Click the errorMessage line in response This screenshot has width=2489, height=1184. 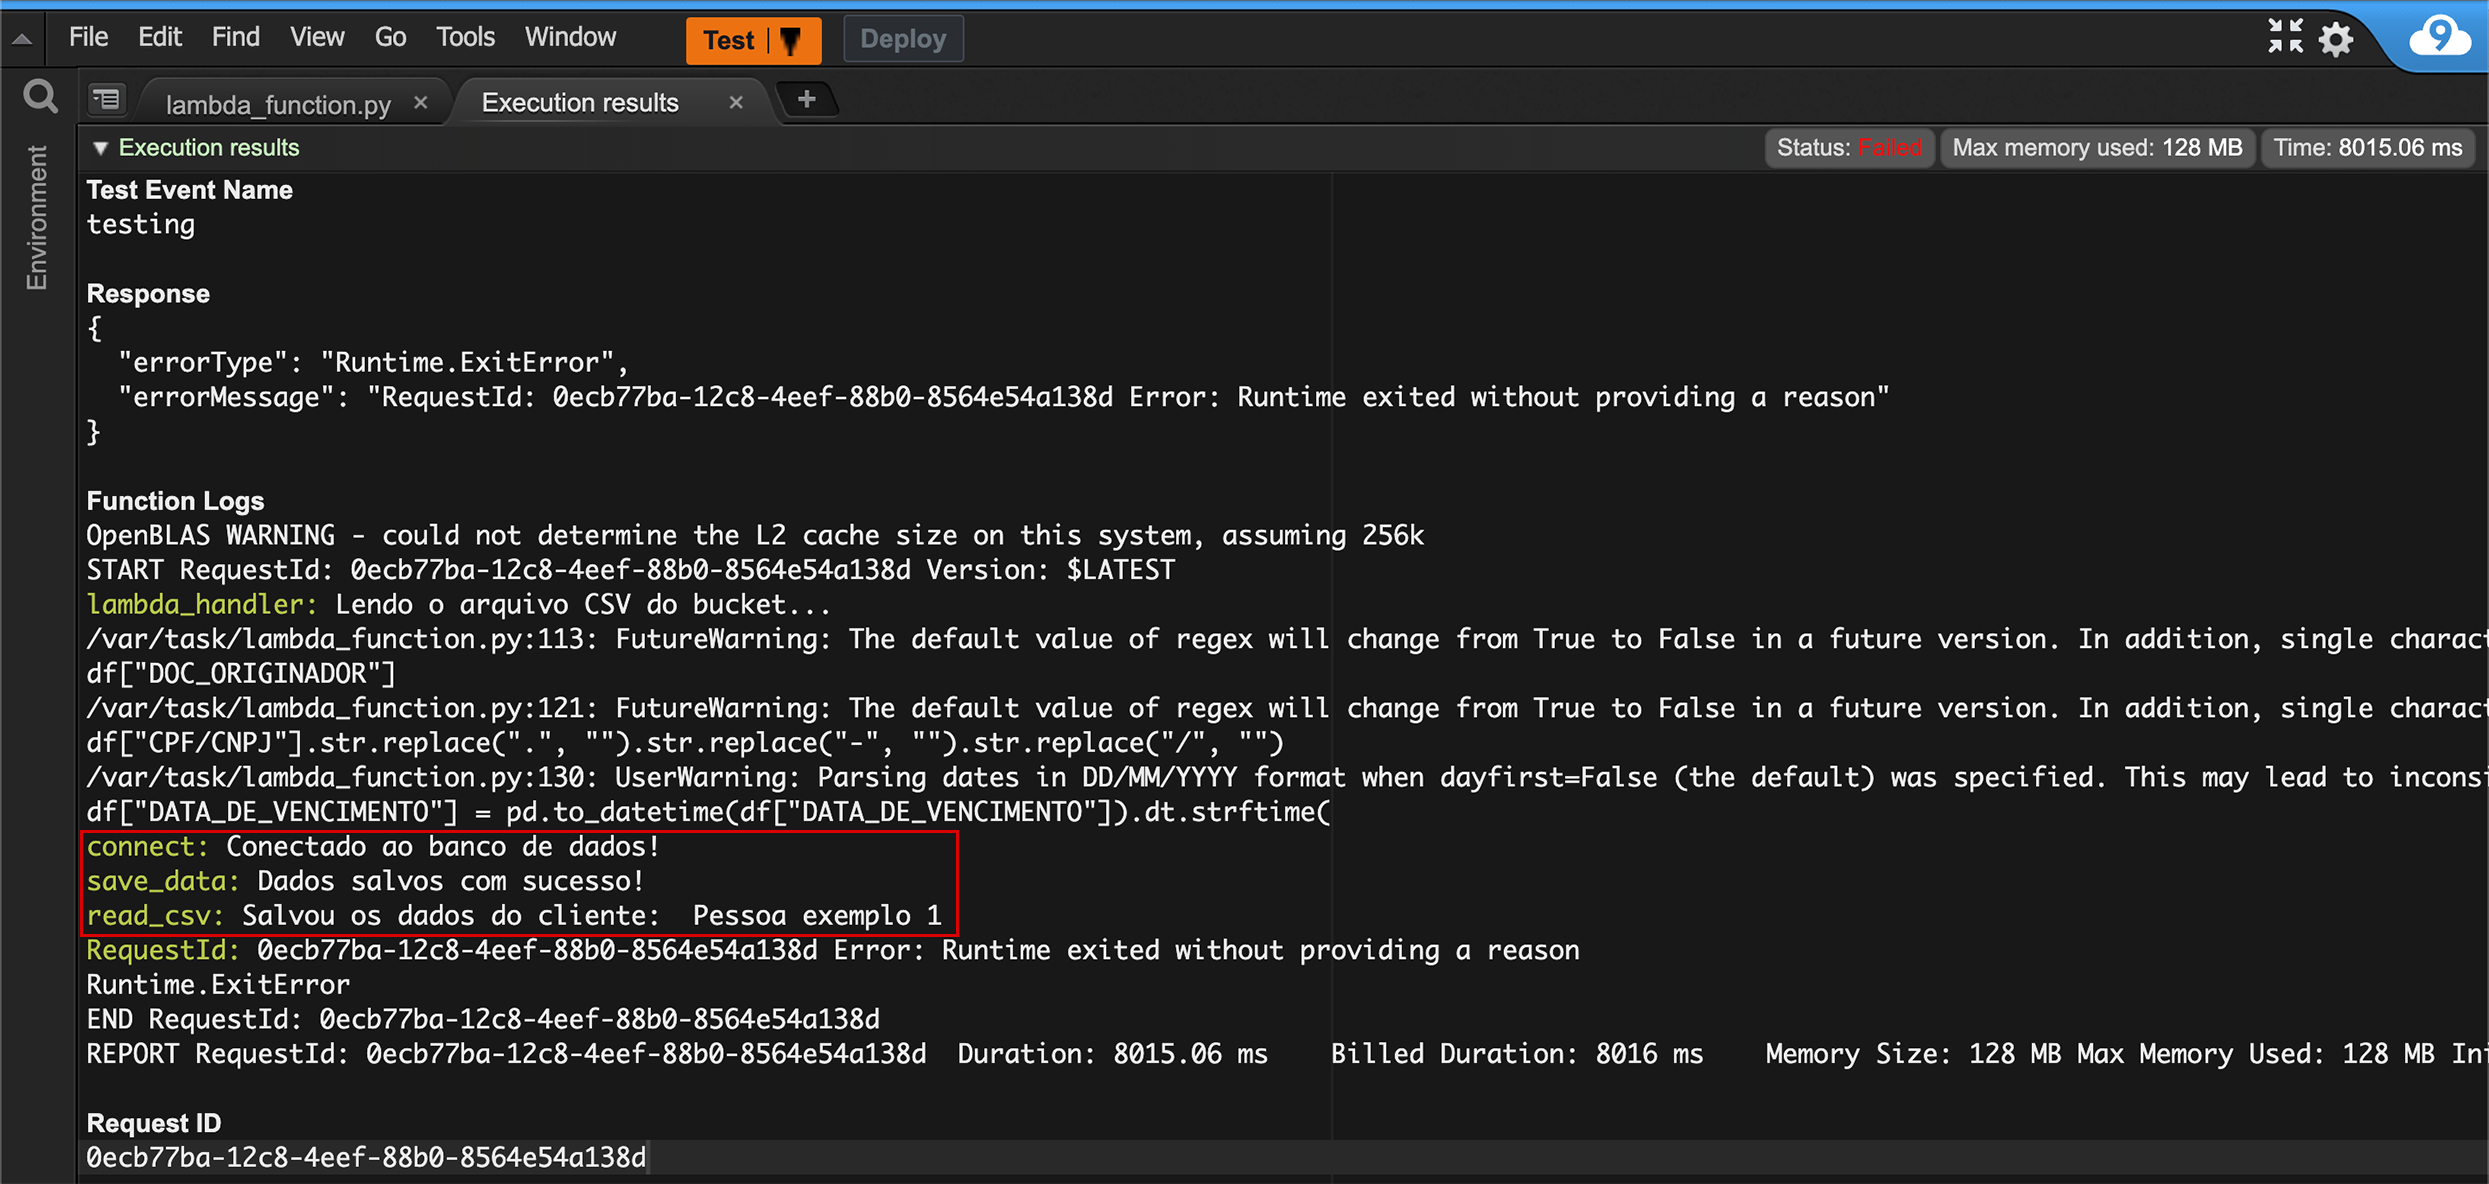pos(1003,397)
